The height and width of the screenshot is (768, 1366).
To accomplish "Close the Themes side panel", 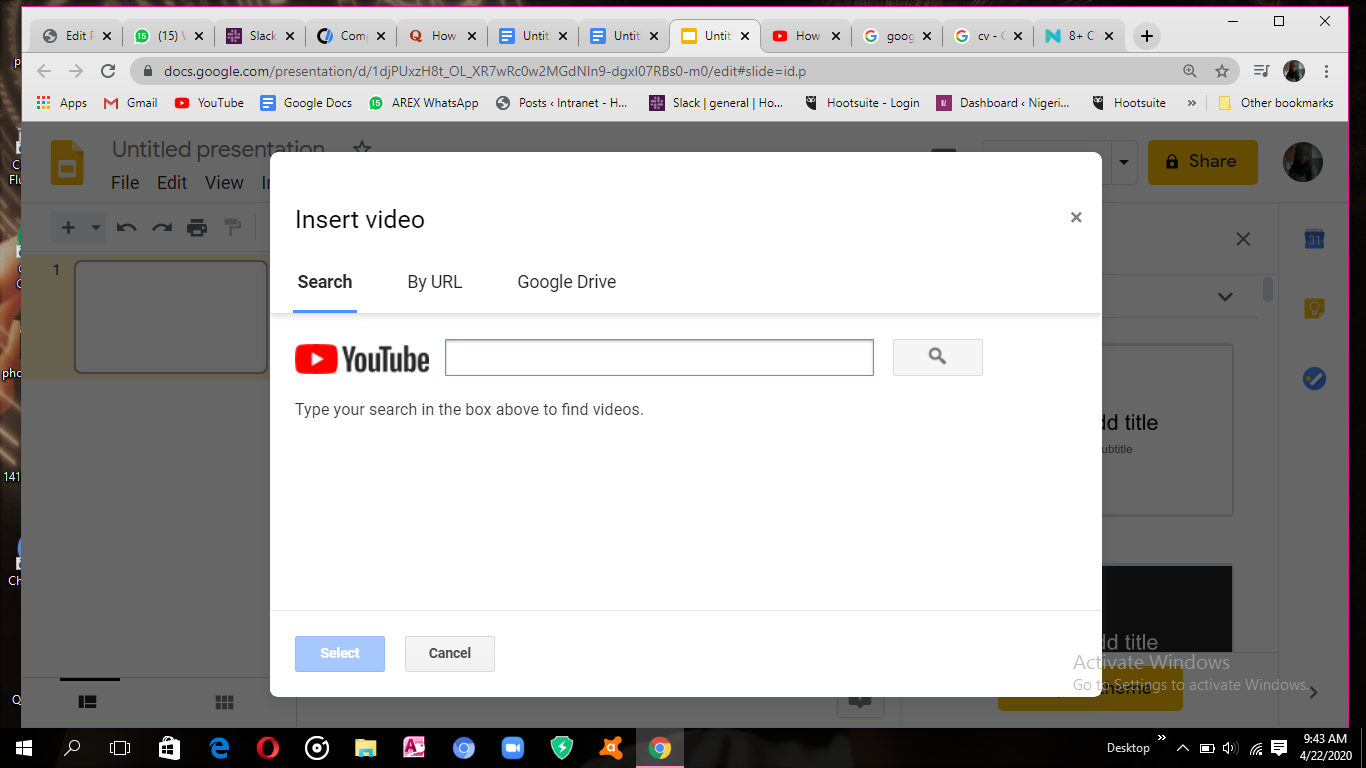I will [x=1243, y=239].
